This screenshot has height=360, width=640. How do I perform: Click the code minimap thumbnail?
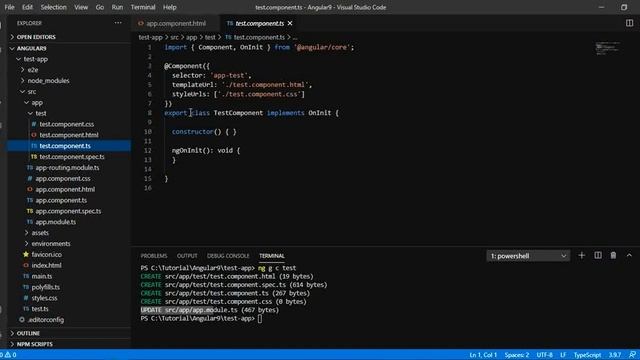pyautogui.click(x=607, y=48)
